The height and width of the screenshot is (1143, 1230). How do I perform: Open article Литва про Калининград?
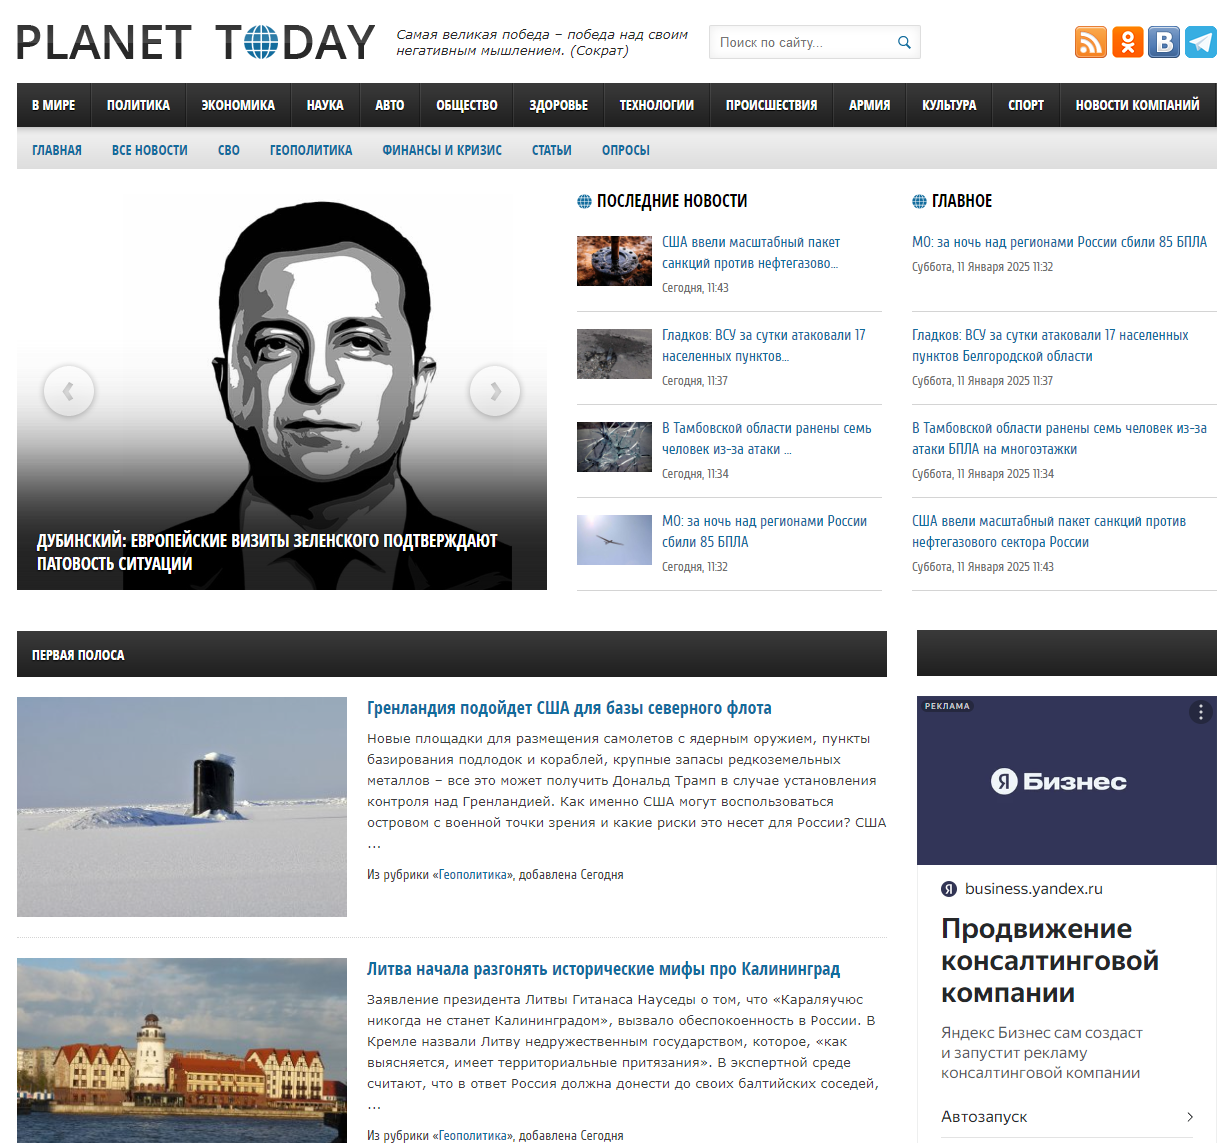(x=603, y=969)
